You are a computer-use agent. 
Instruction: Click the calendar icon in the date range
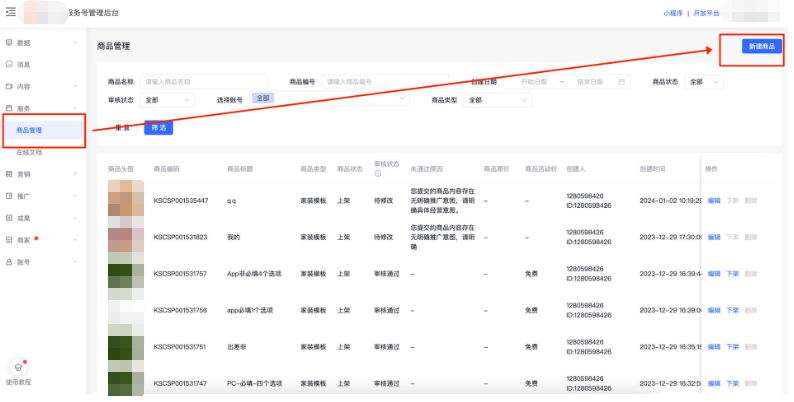tap(621, 82)
